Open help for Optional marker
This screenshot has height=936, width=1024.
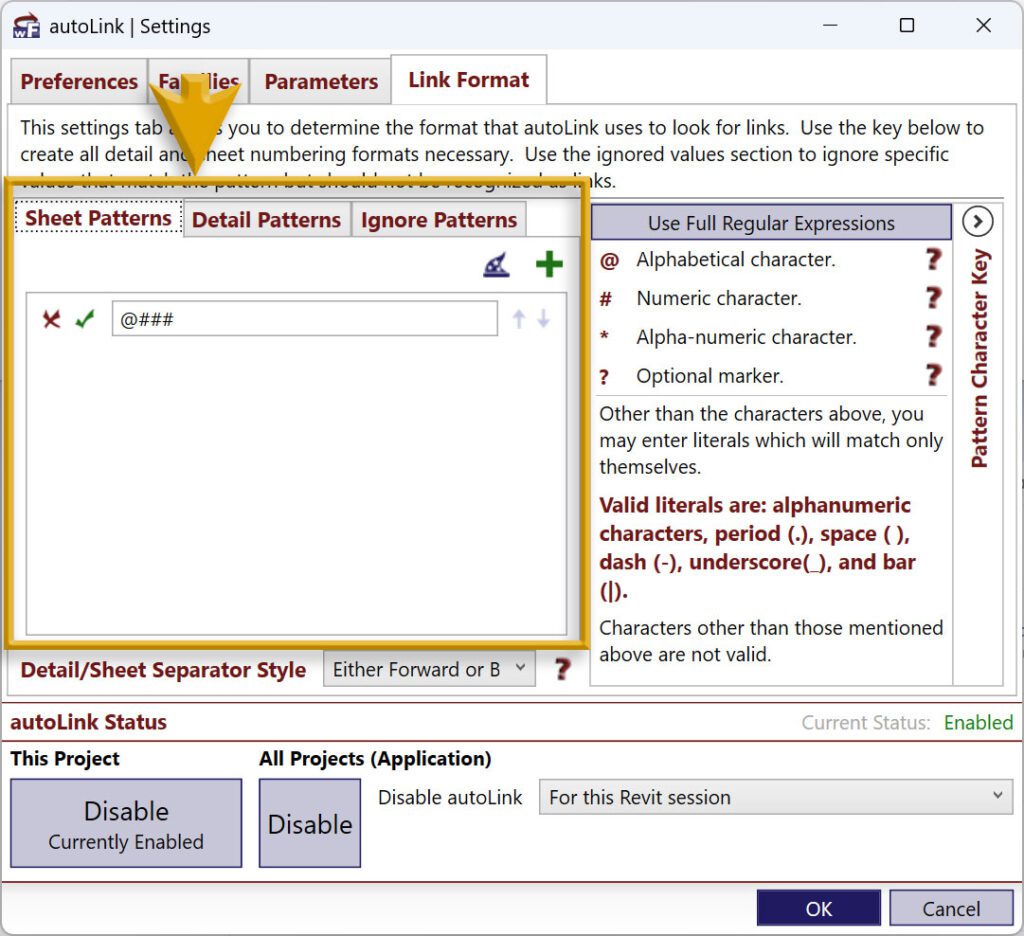point(934,376)
